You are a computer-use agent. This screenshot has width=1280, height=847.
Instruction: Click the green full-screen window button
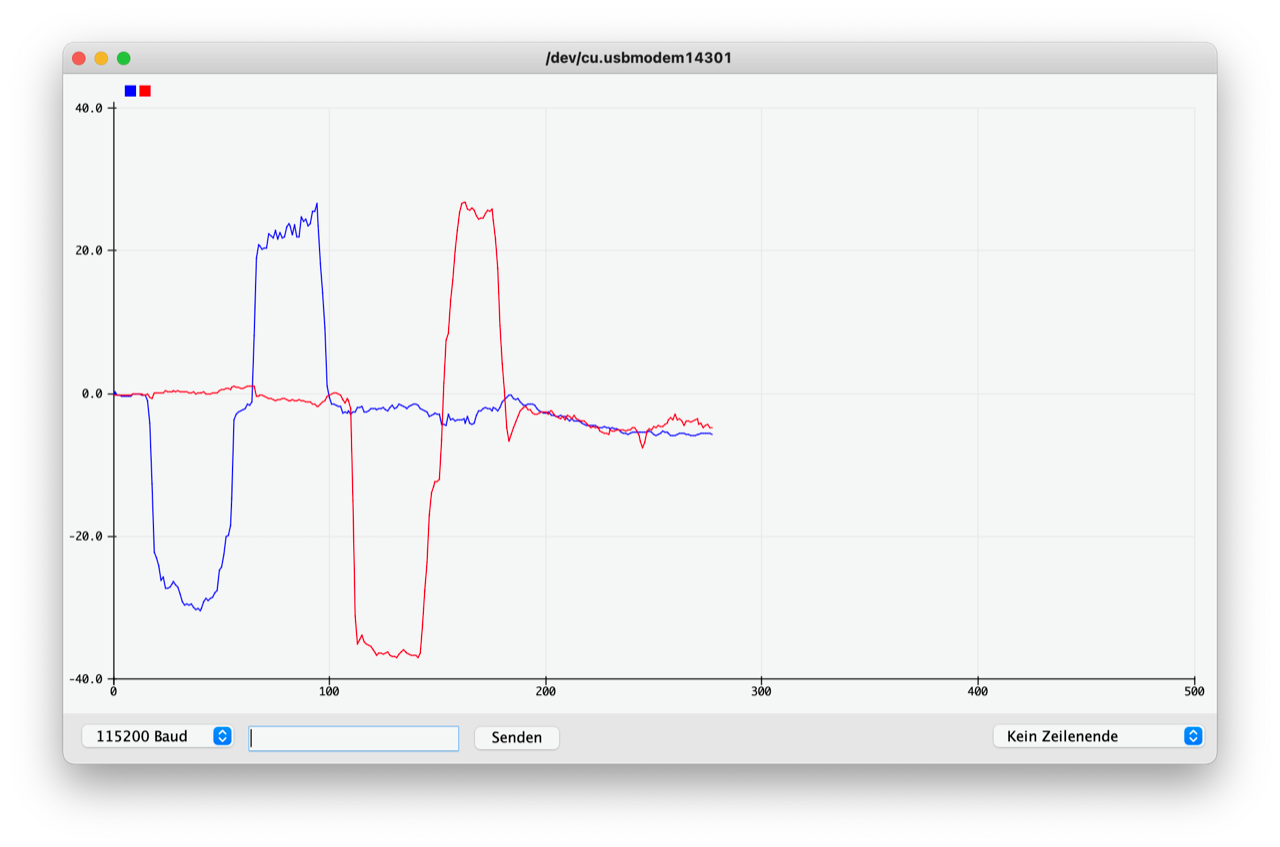pos(124,58)
